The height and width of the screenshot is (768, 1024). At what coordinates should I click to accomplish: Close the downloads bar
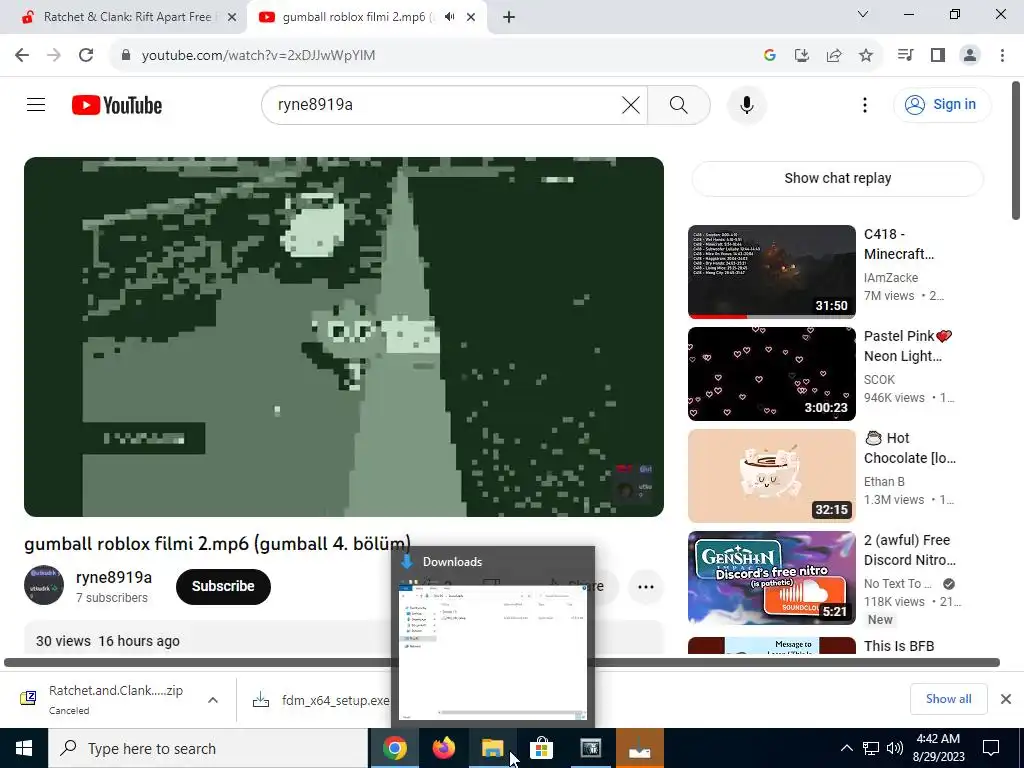tap(1006, 699)
